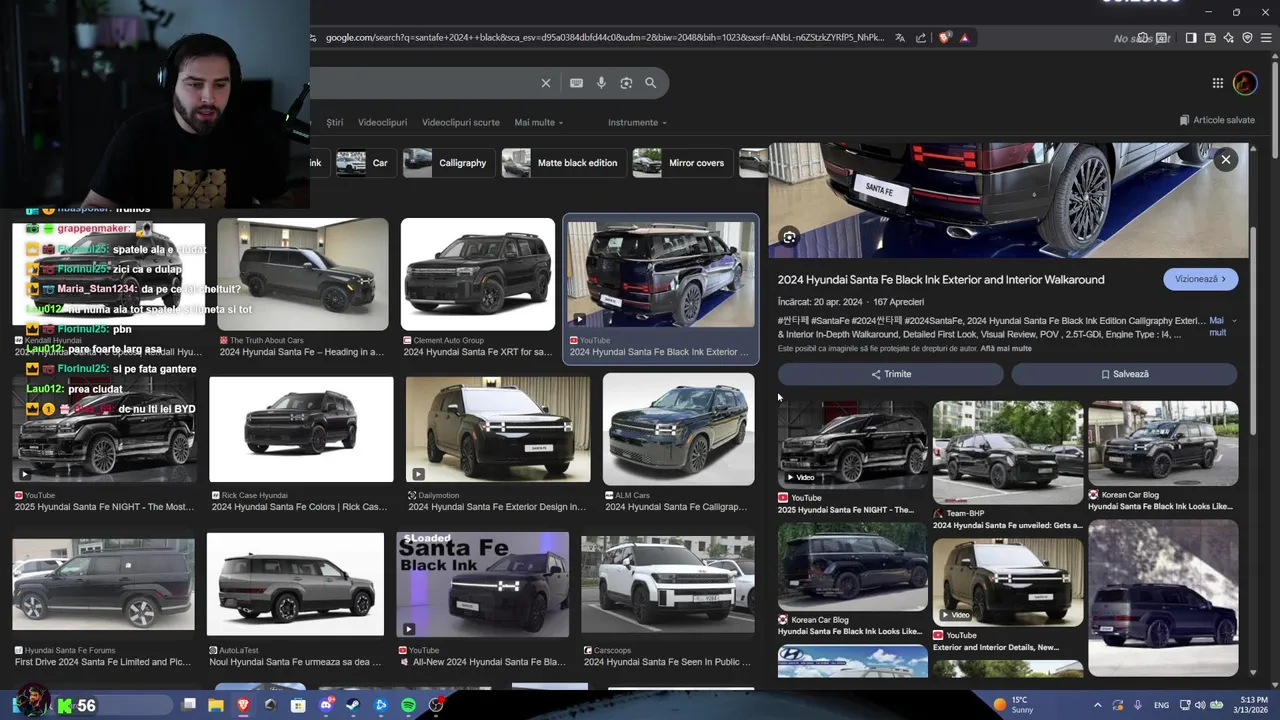Open '$Loaded Santa Fe Black Ink' video thumbnail
Screen dimensions: 1280x720
[x=482, y=584]
